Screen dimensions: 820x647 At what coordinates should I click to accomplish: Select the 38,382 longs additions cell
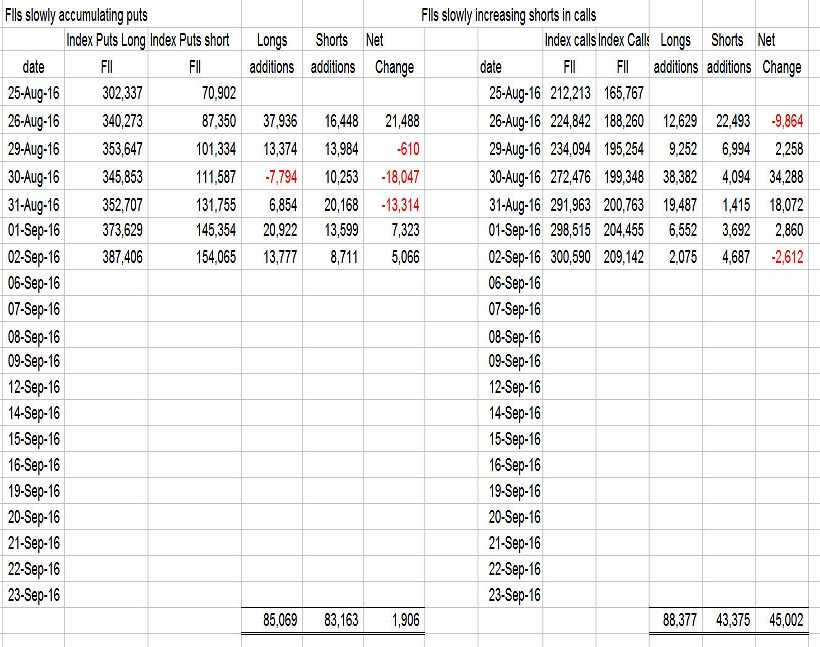[676, 175]
